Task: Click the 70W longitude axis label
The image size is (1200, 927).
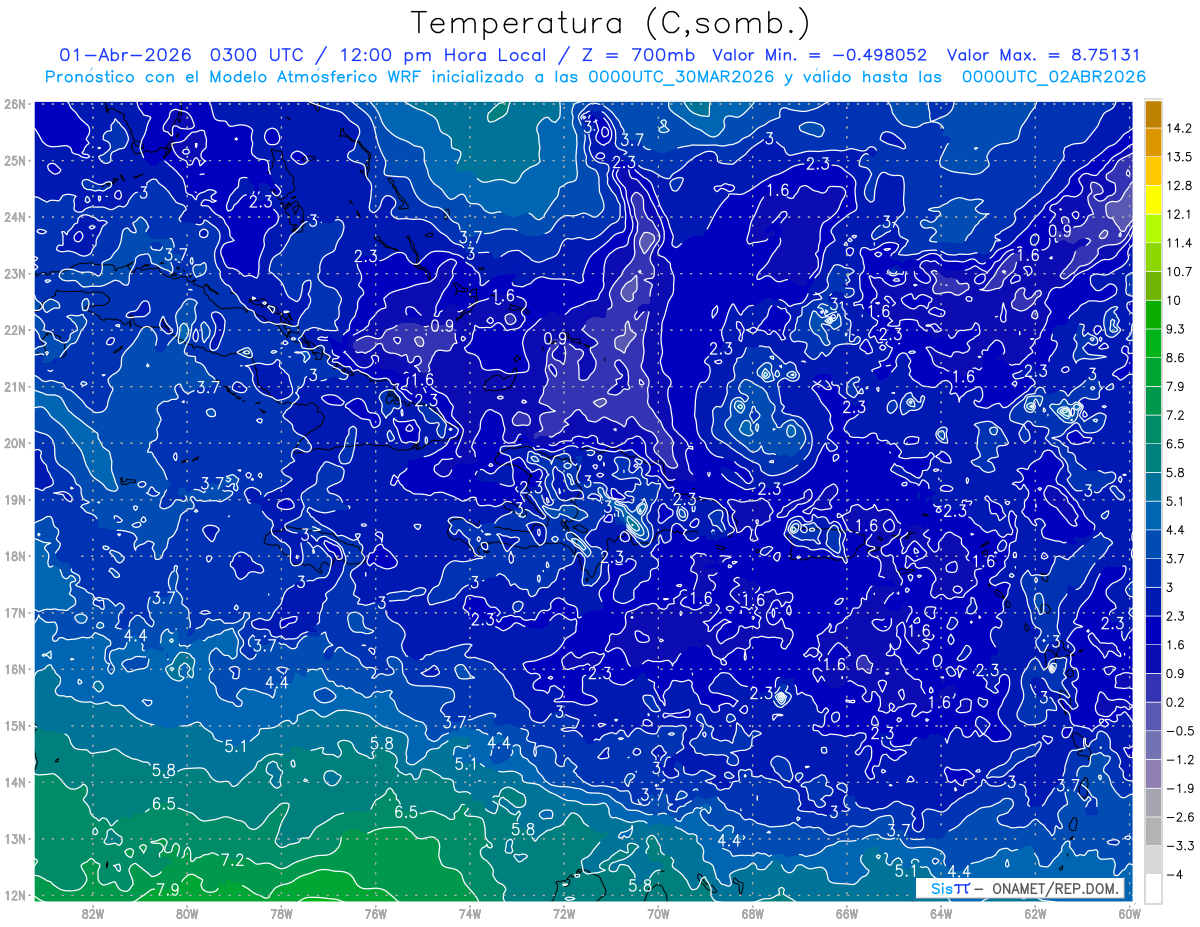Action: point(658,914)
